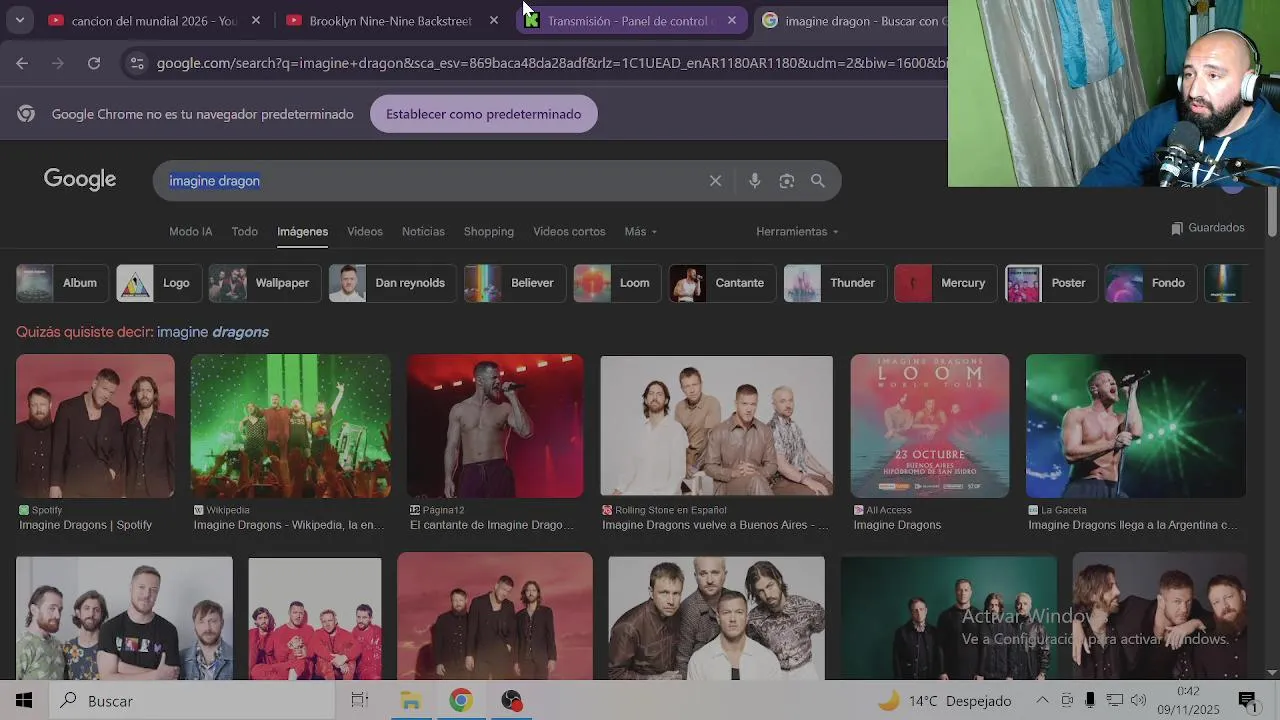Start voice search with the microphone icon
The height and width of the screenshot is (720, 1280).
pyautogui.click(x=755, y=181)
